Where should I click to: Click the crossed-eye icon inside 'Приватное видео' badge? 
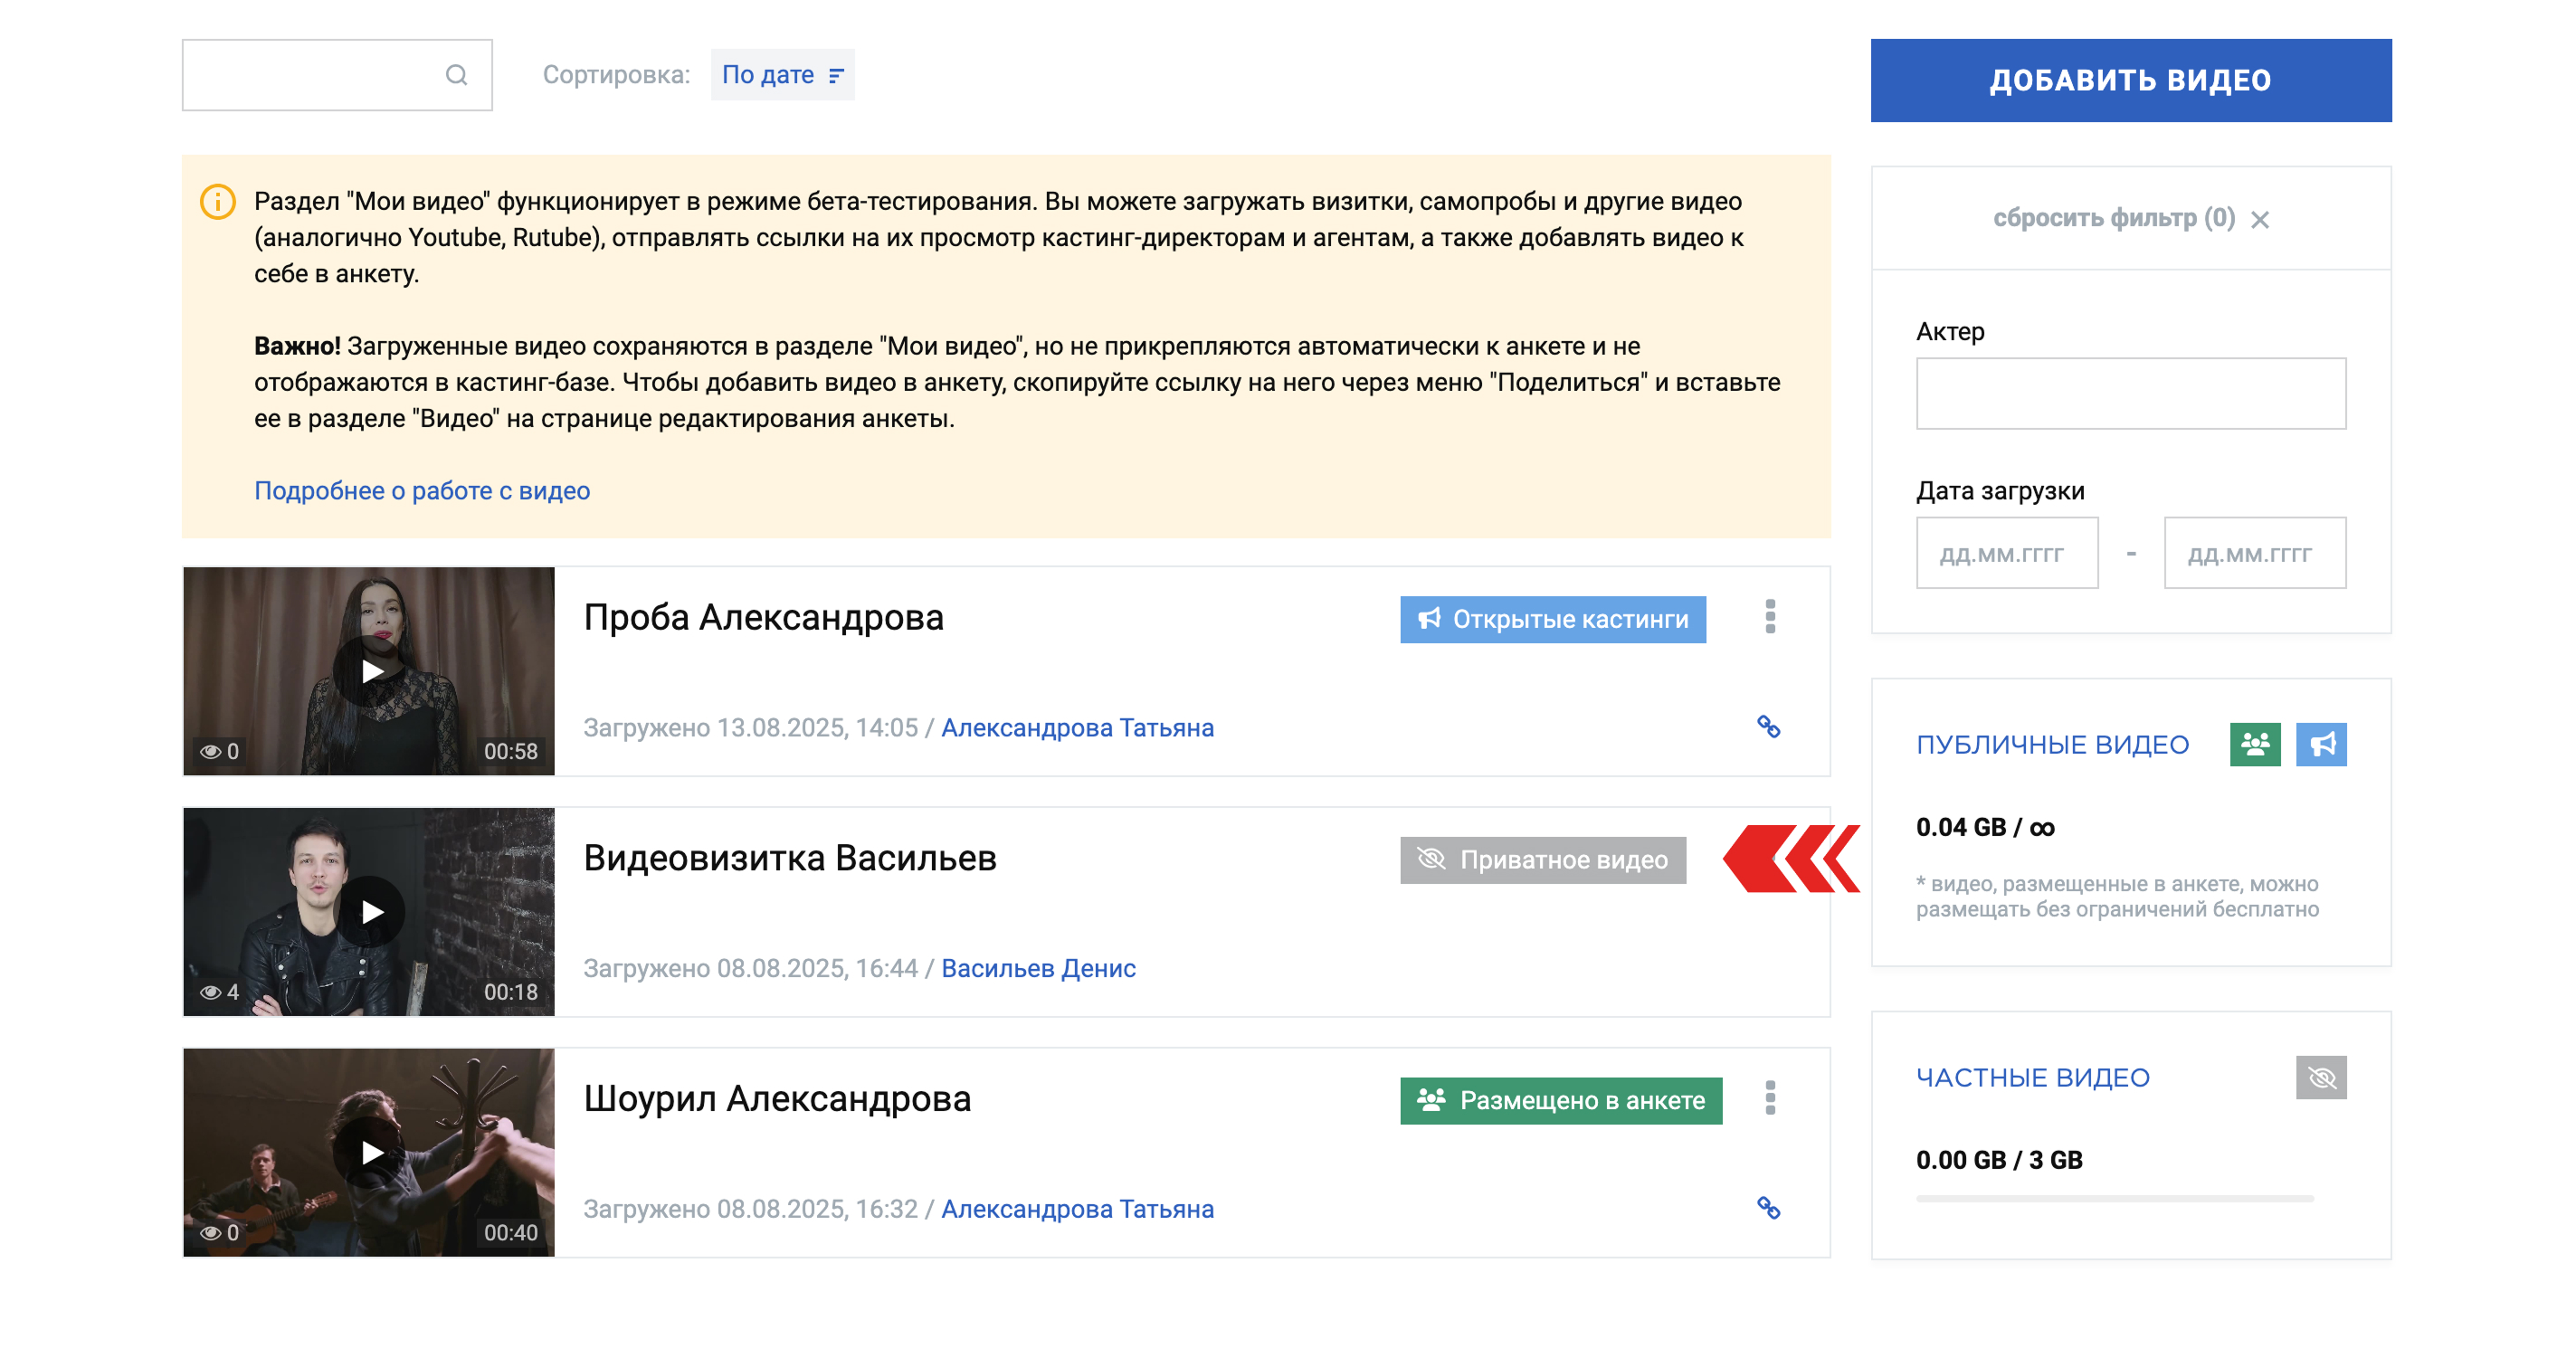[x=1431, y=859]
